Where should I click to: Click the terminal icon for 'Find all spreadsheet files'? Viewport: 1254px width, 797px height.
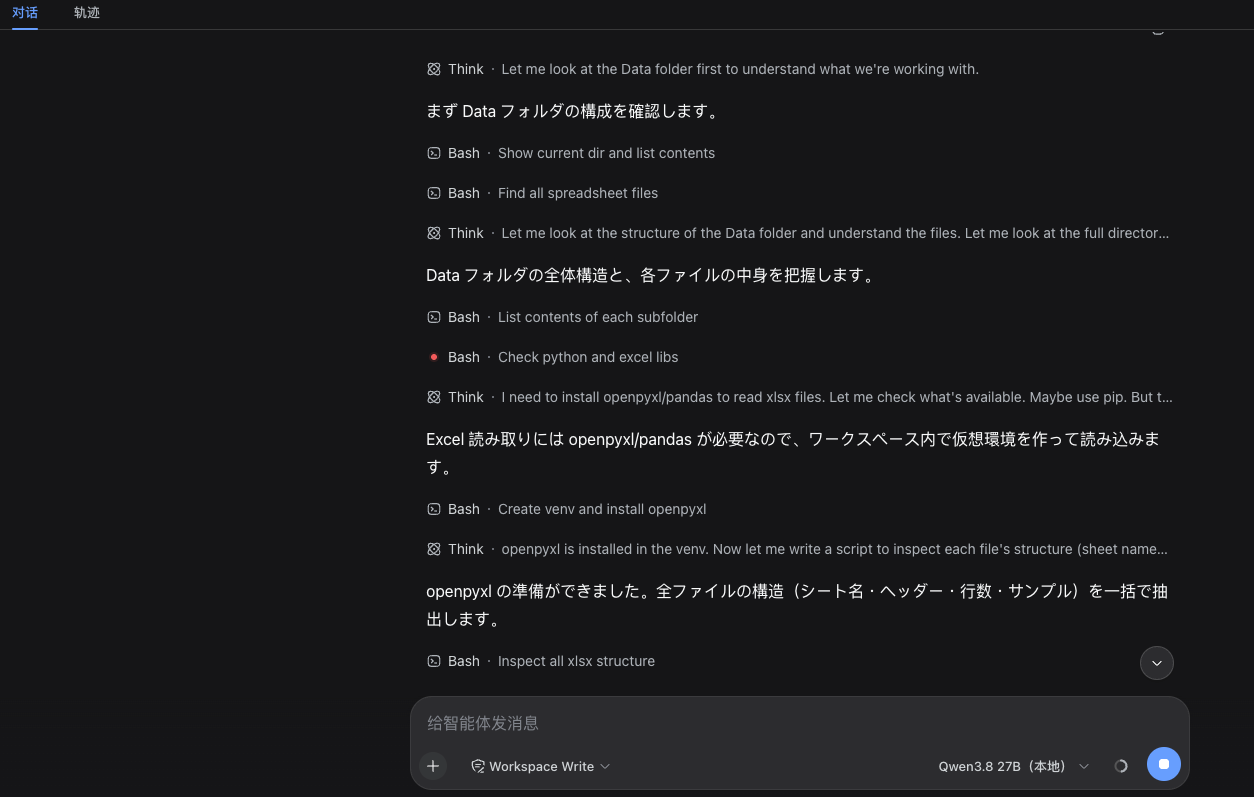(434, 193)
